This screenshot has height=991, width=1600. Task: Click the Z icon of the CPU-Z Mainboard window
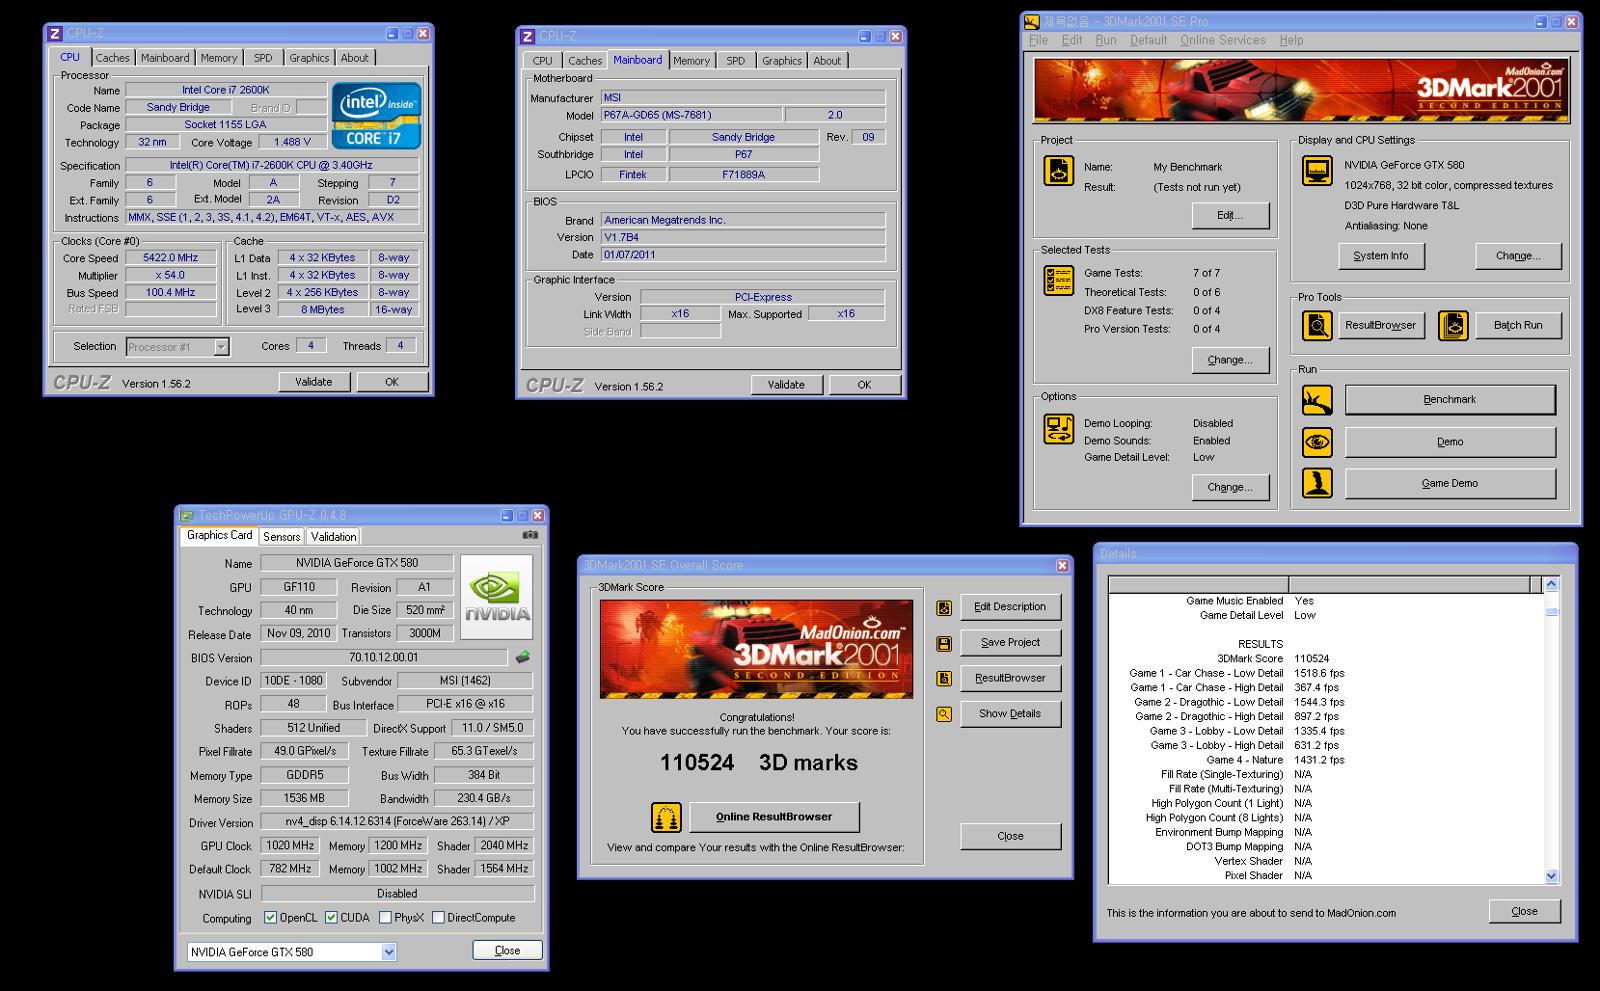[x=527, y=36]
